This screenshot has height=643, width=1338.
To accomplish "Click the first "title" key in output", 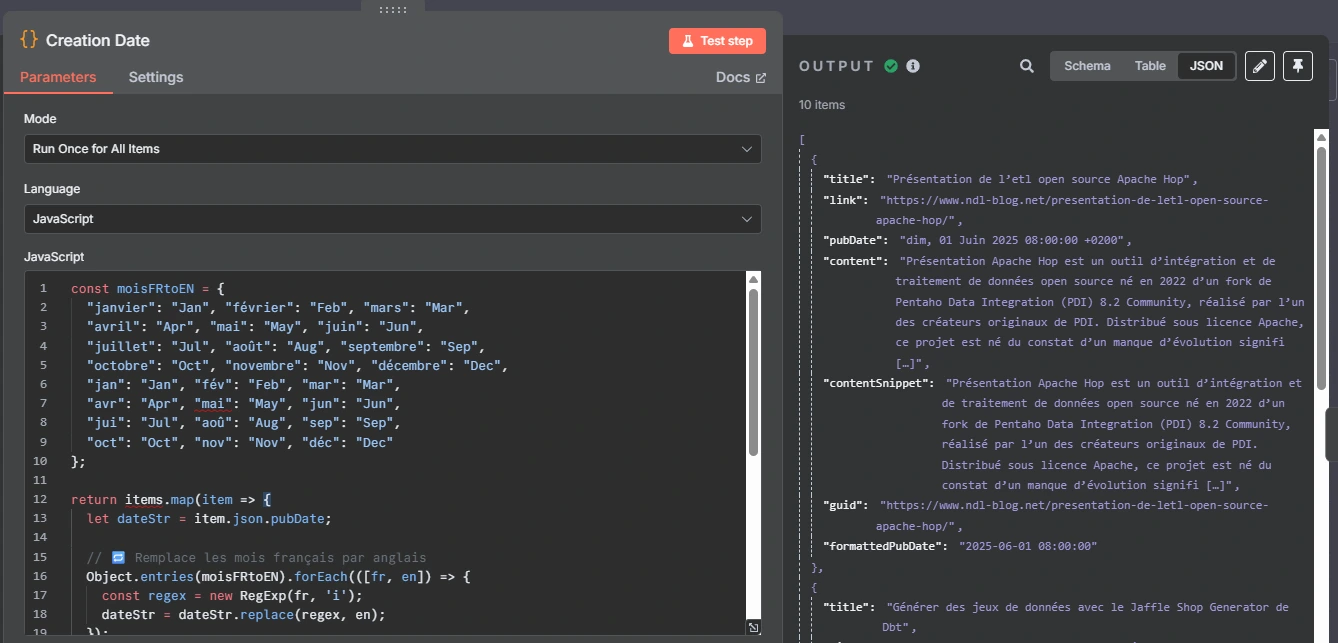I will (x=848, y=179).
